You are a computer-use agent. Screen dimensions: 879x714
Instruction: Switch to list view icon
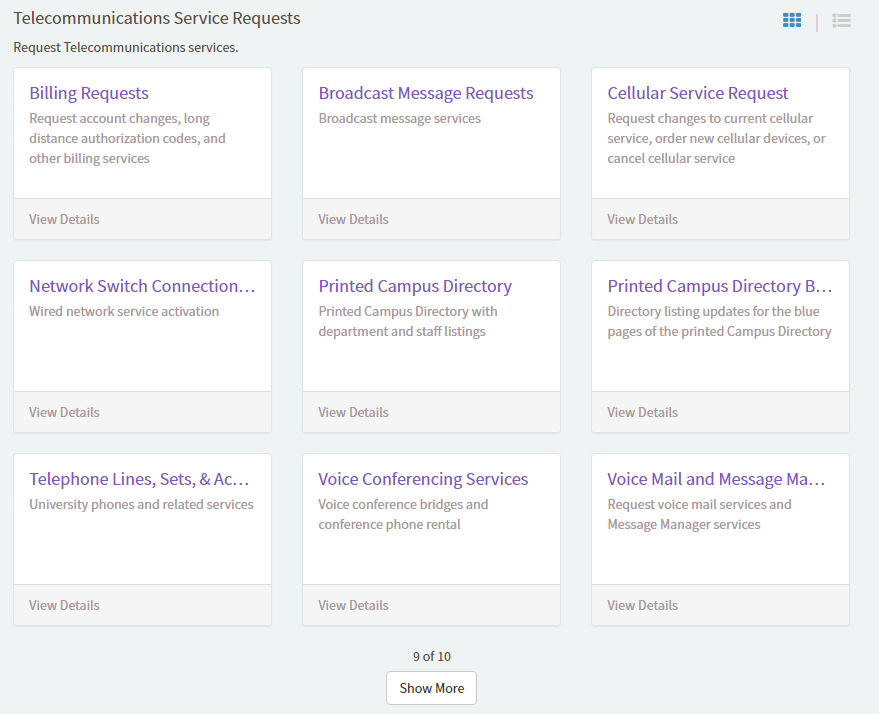tap(841, 20)
